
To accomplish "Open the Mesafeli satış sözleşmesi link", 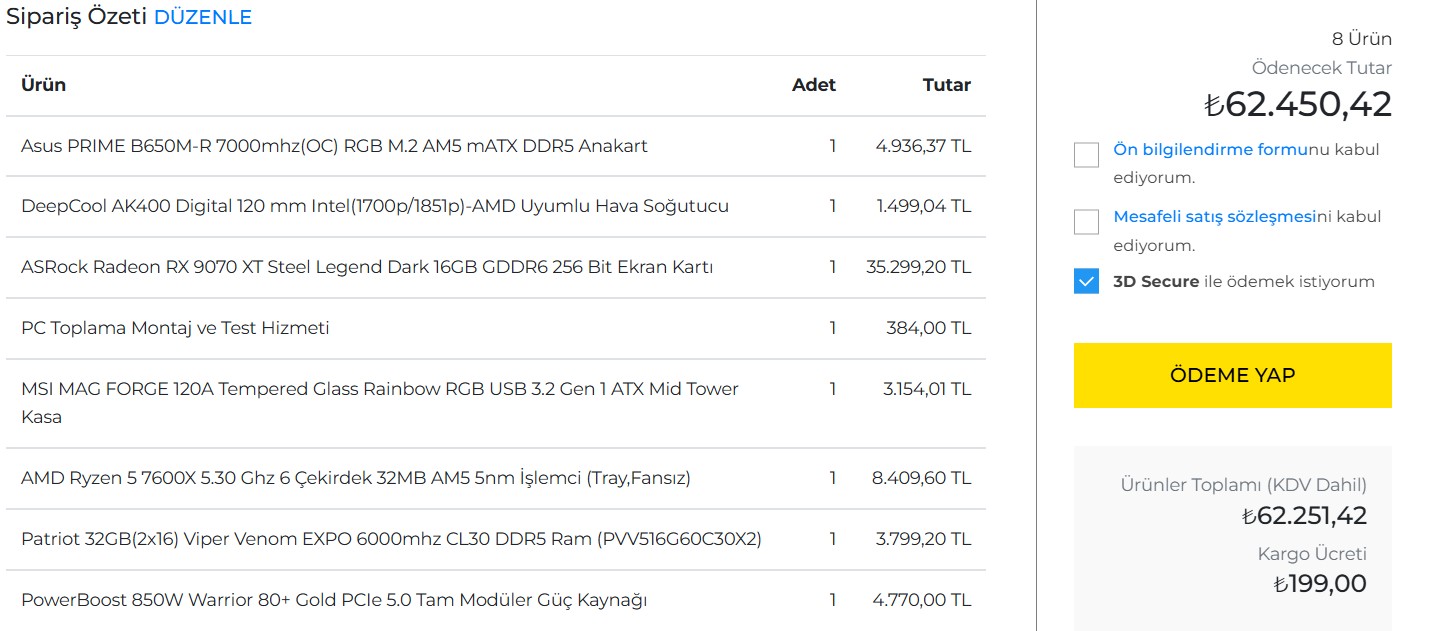I will (1214, 217).
